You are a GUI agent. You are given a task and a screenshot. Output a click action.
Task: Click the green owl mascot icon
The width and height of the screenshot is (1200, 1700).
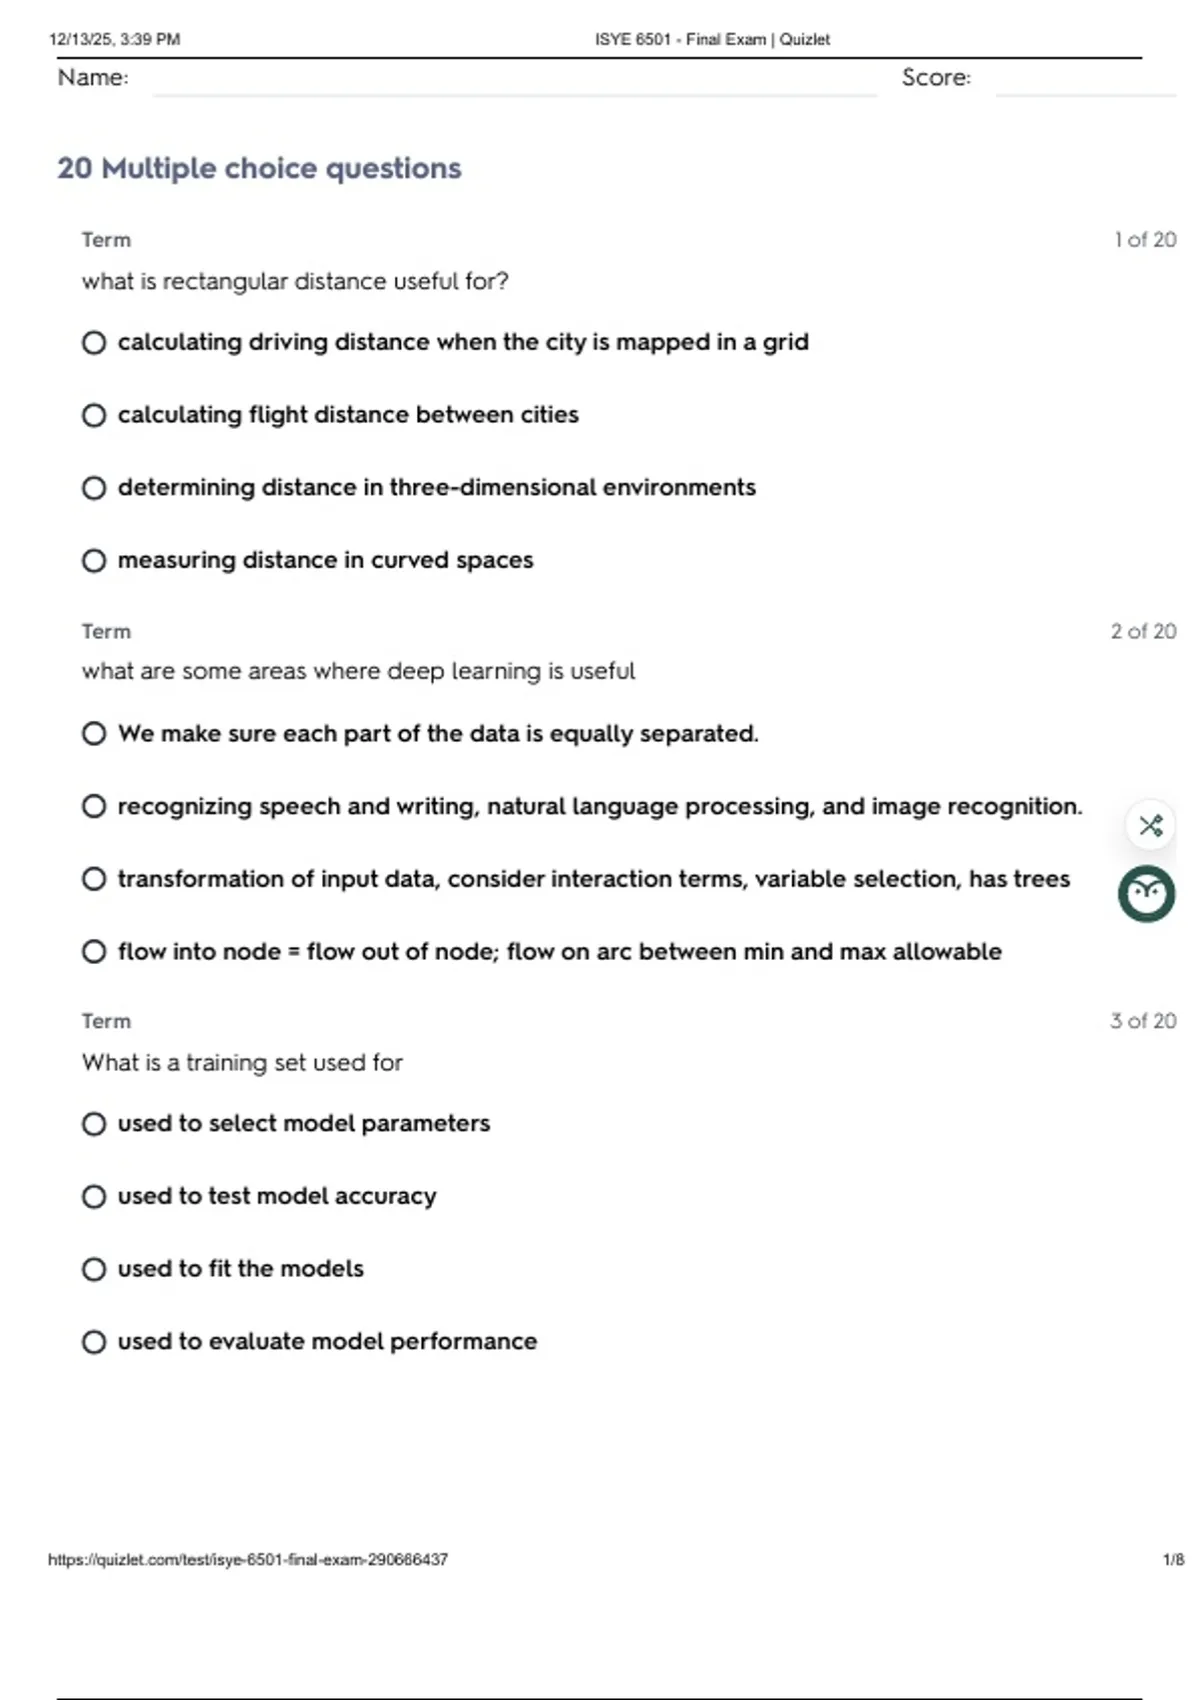point(1146,893)
